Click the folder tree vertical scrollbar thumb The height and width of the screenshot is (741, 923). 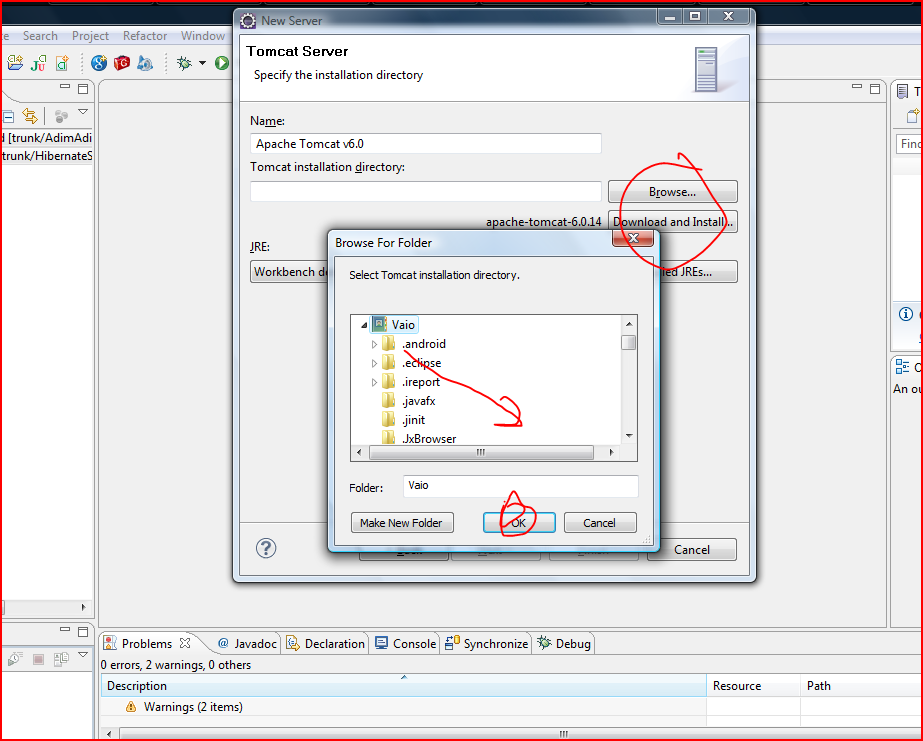point(629,342)
